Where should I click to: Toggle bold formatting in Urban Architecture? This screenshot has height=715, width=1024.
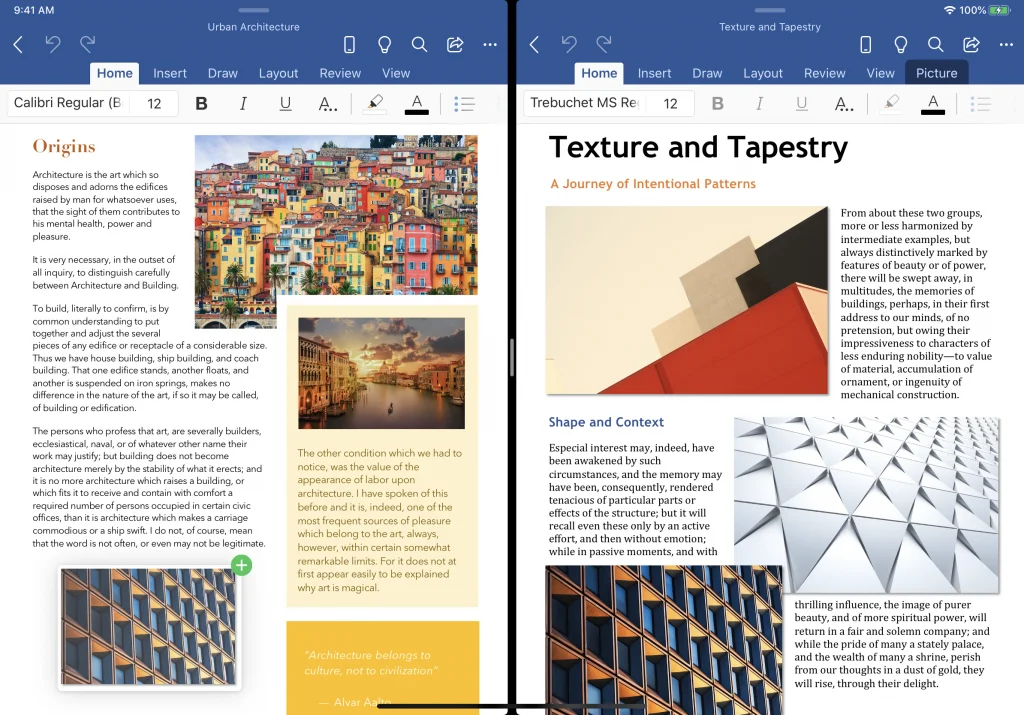[201, 102]
